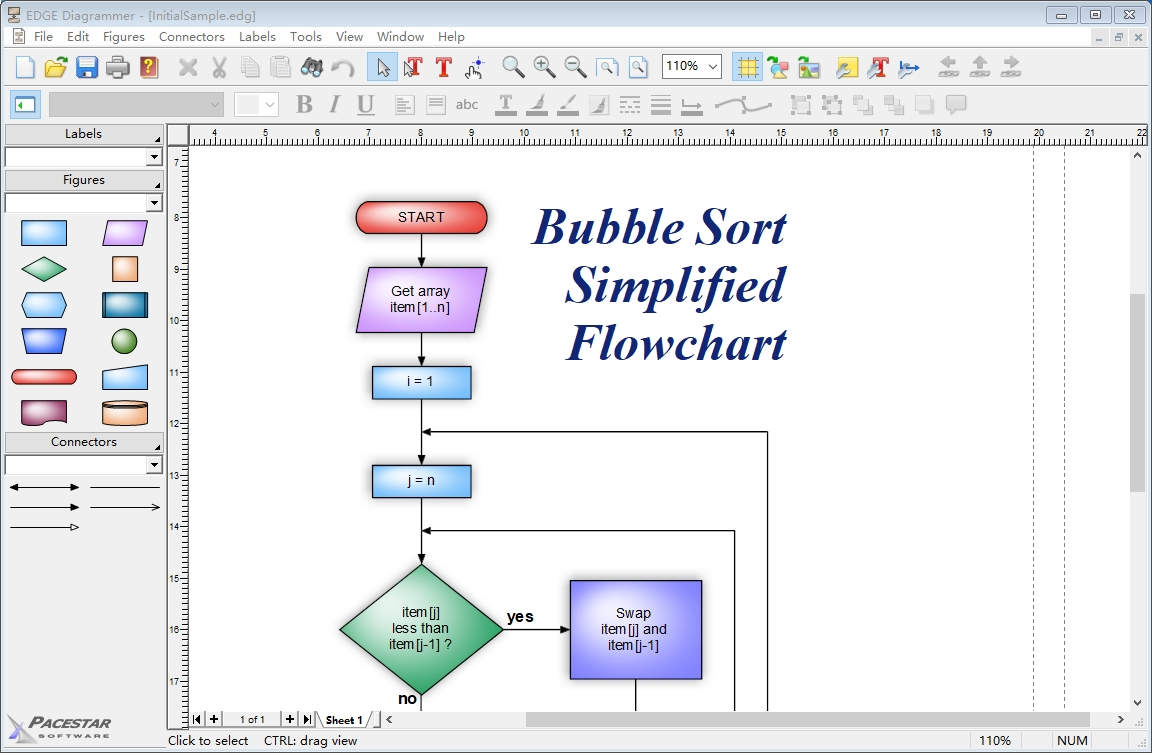1152x753 pixels.
Task: Launch Find using the binoculars icon
Action: click(312, 68)
